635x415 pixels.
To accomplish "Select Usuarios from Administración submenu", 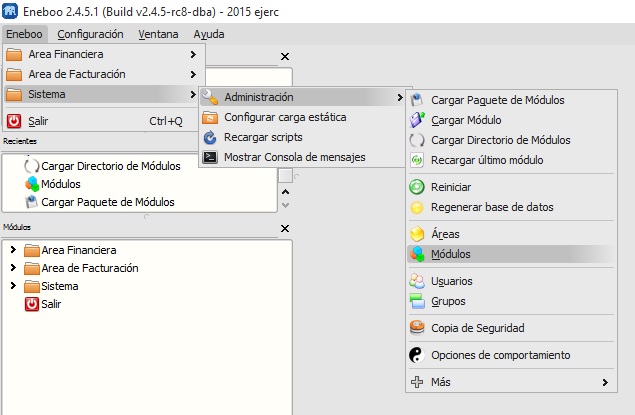I will click(511, 281).
